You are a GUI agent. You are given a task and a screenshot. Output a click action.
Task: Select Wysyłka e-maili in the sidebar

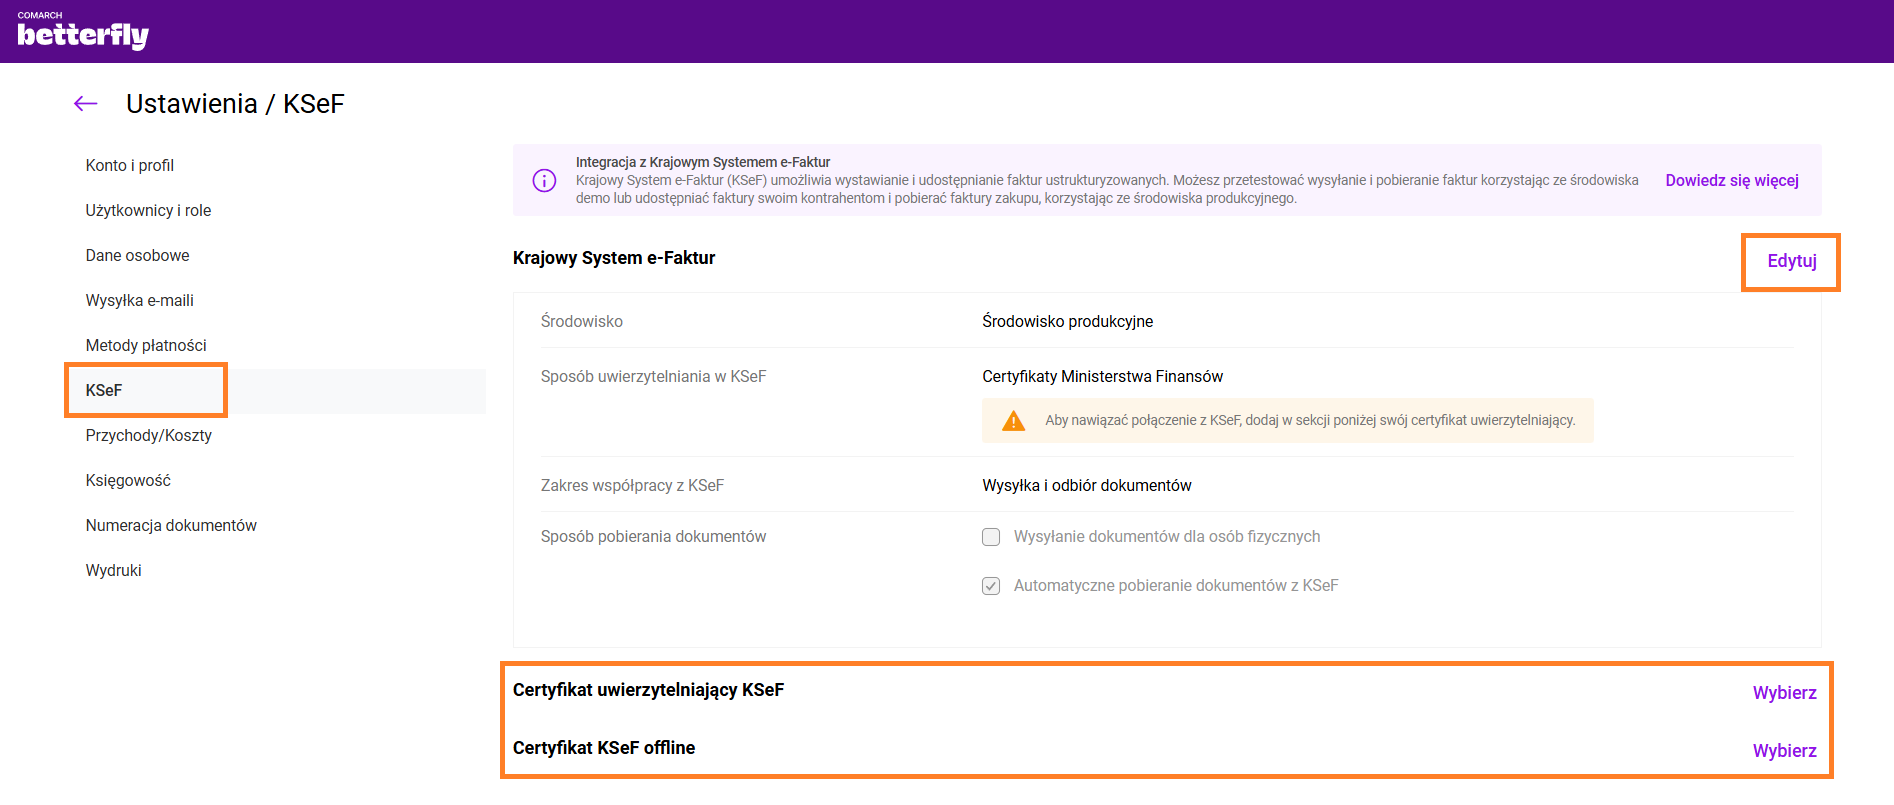click(x=140, y=300)
